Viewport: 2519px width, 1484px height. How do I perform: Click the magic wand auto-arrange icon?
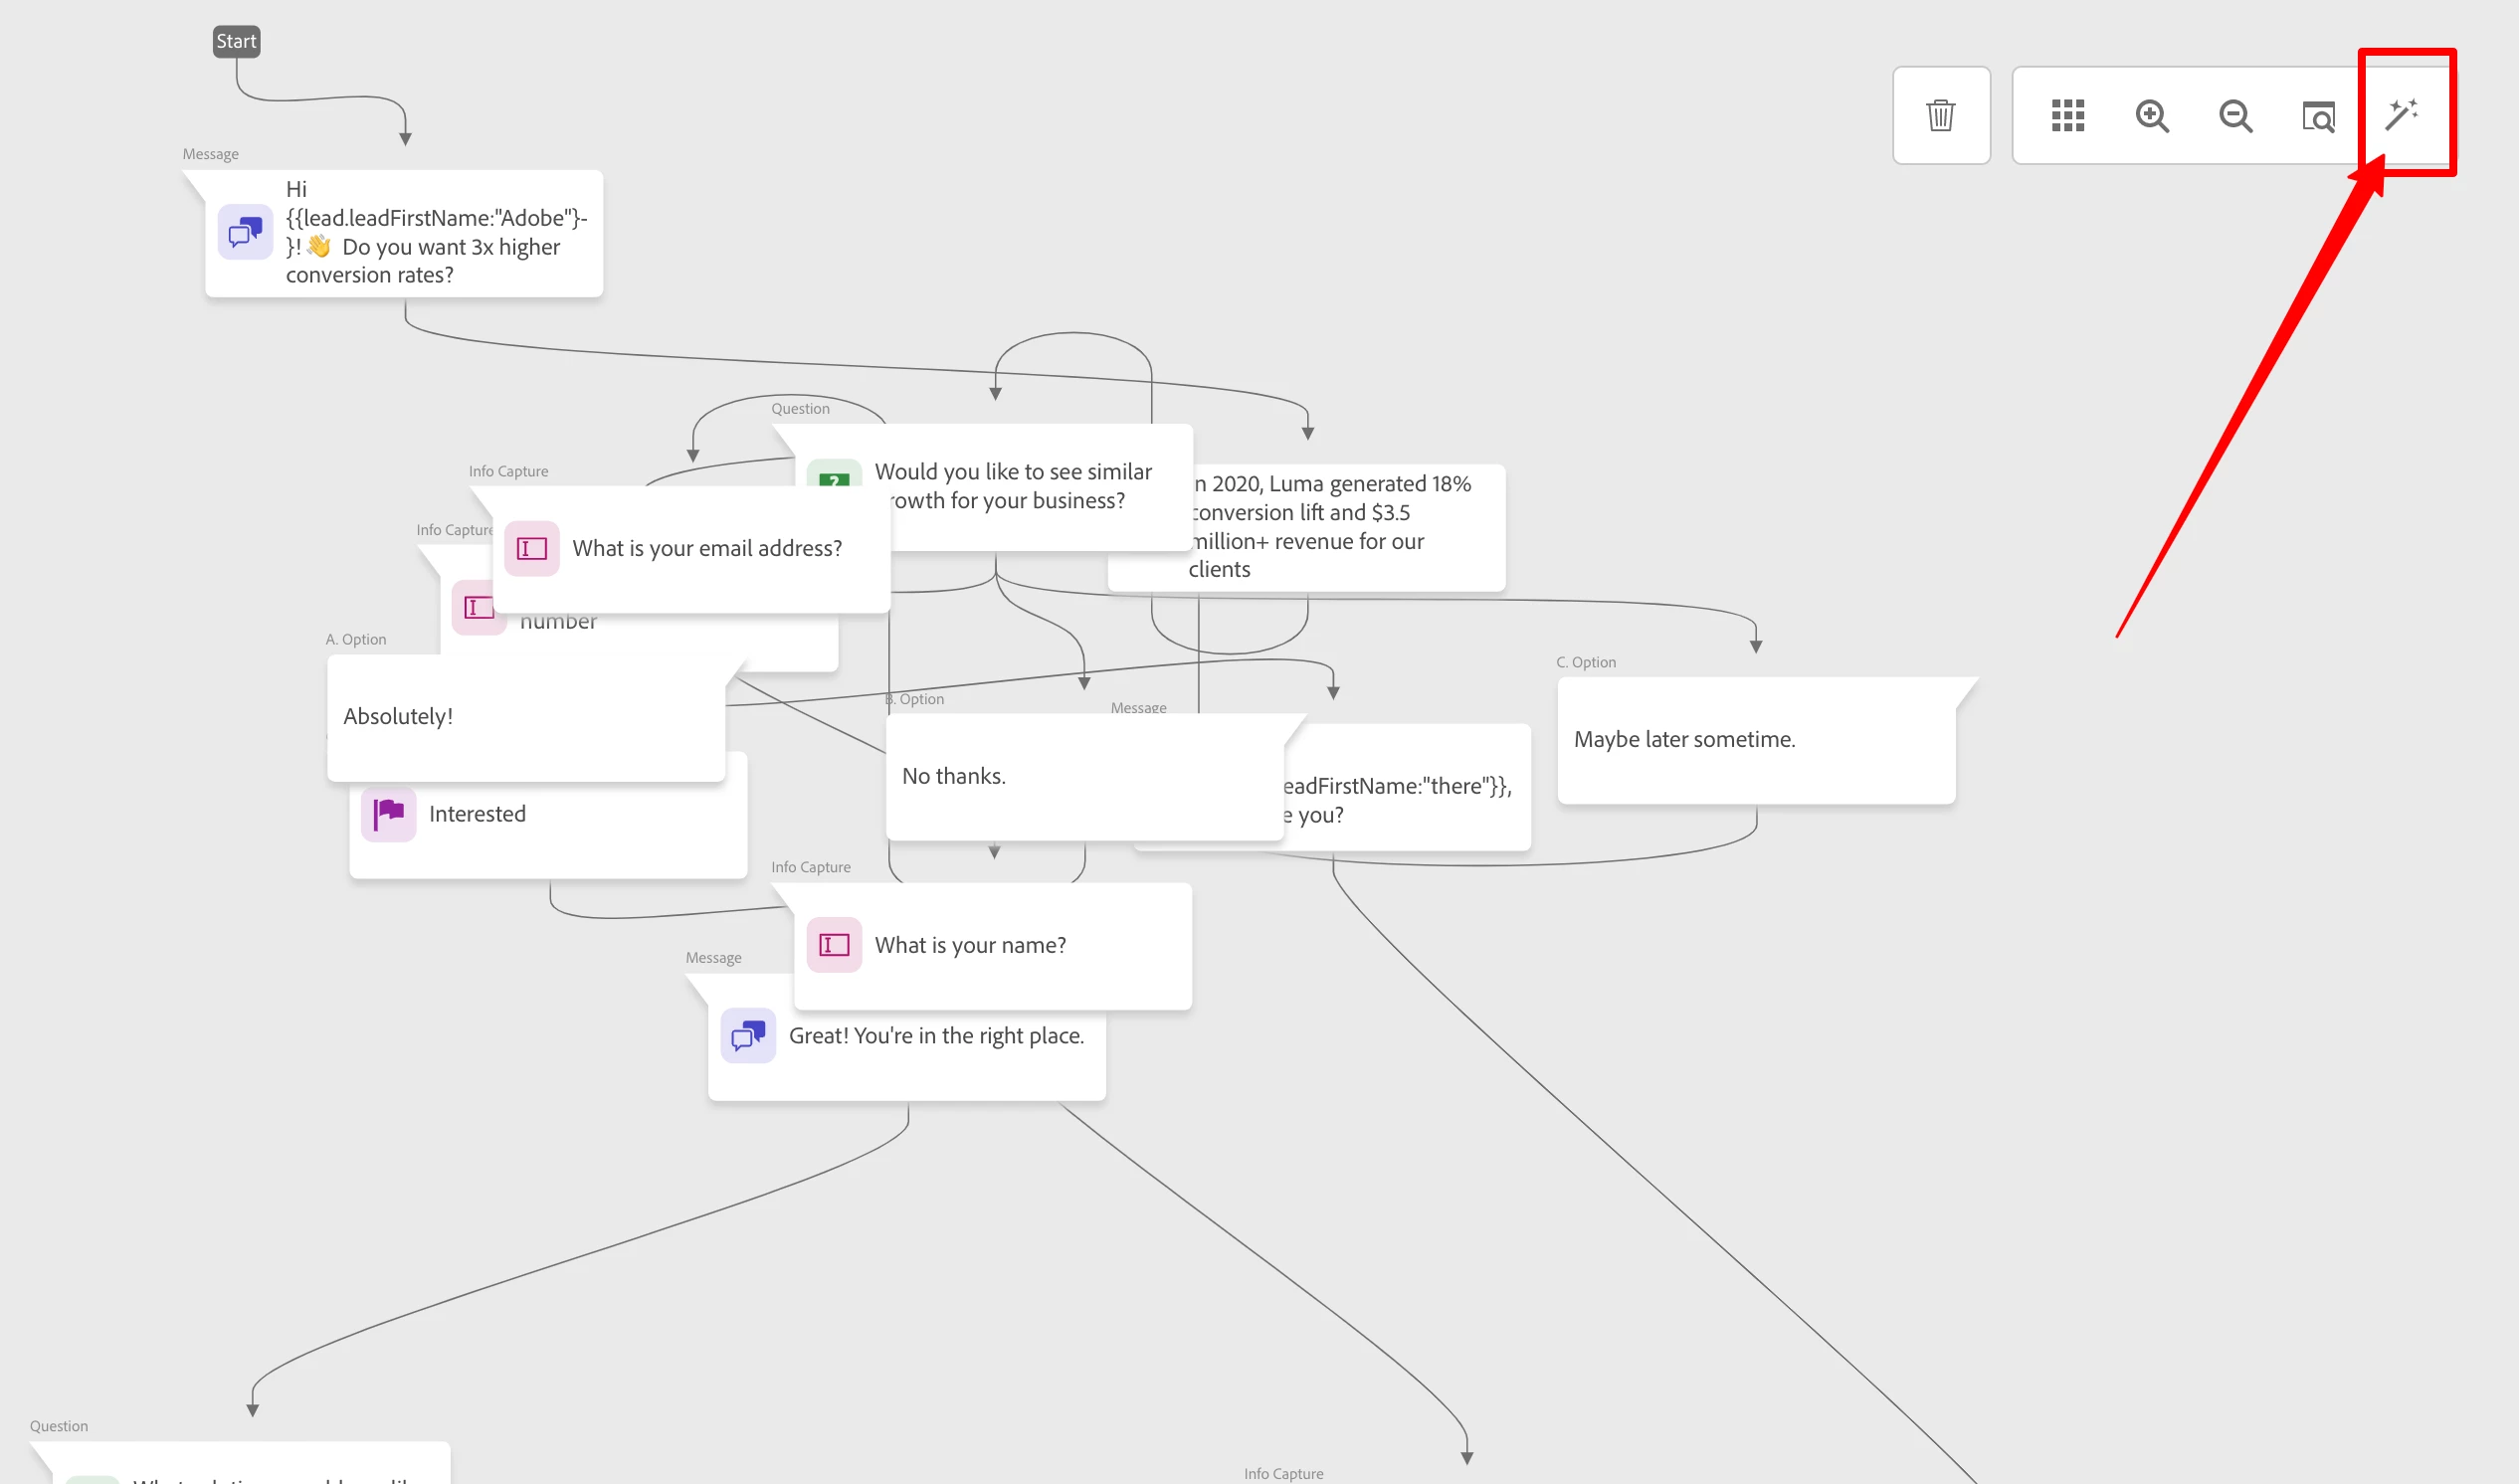click(2401, 114)
